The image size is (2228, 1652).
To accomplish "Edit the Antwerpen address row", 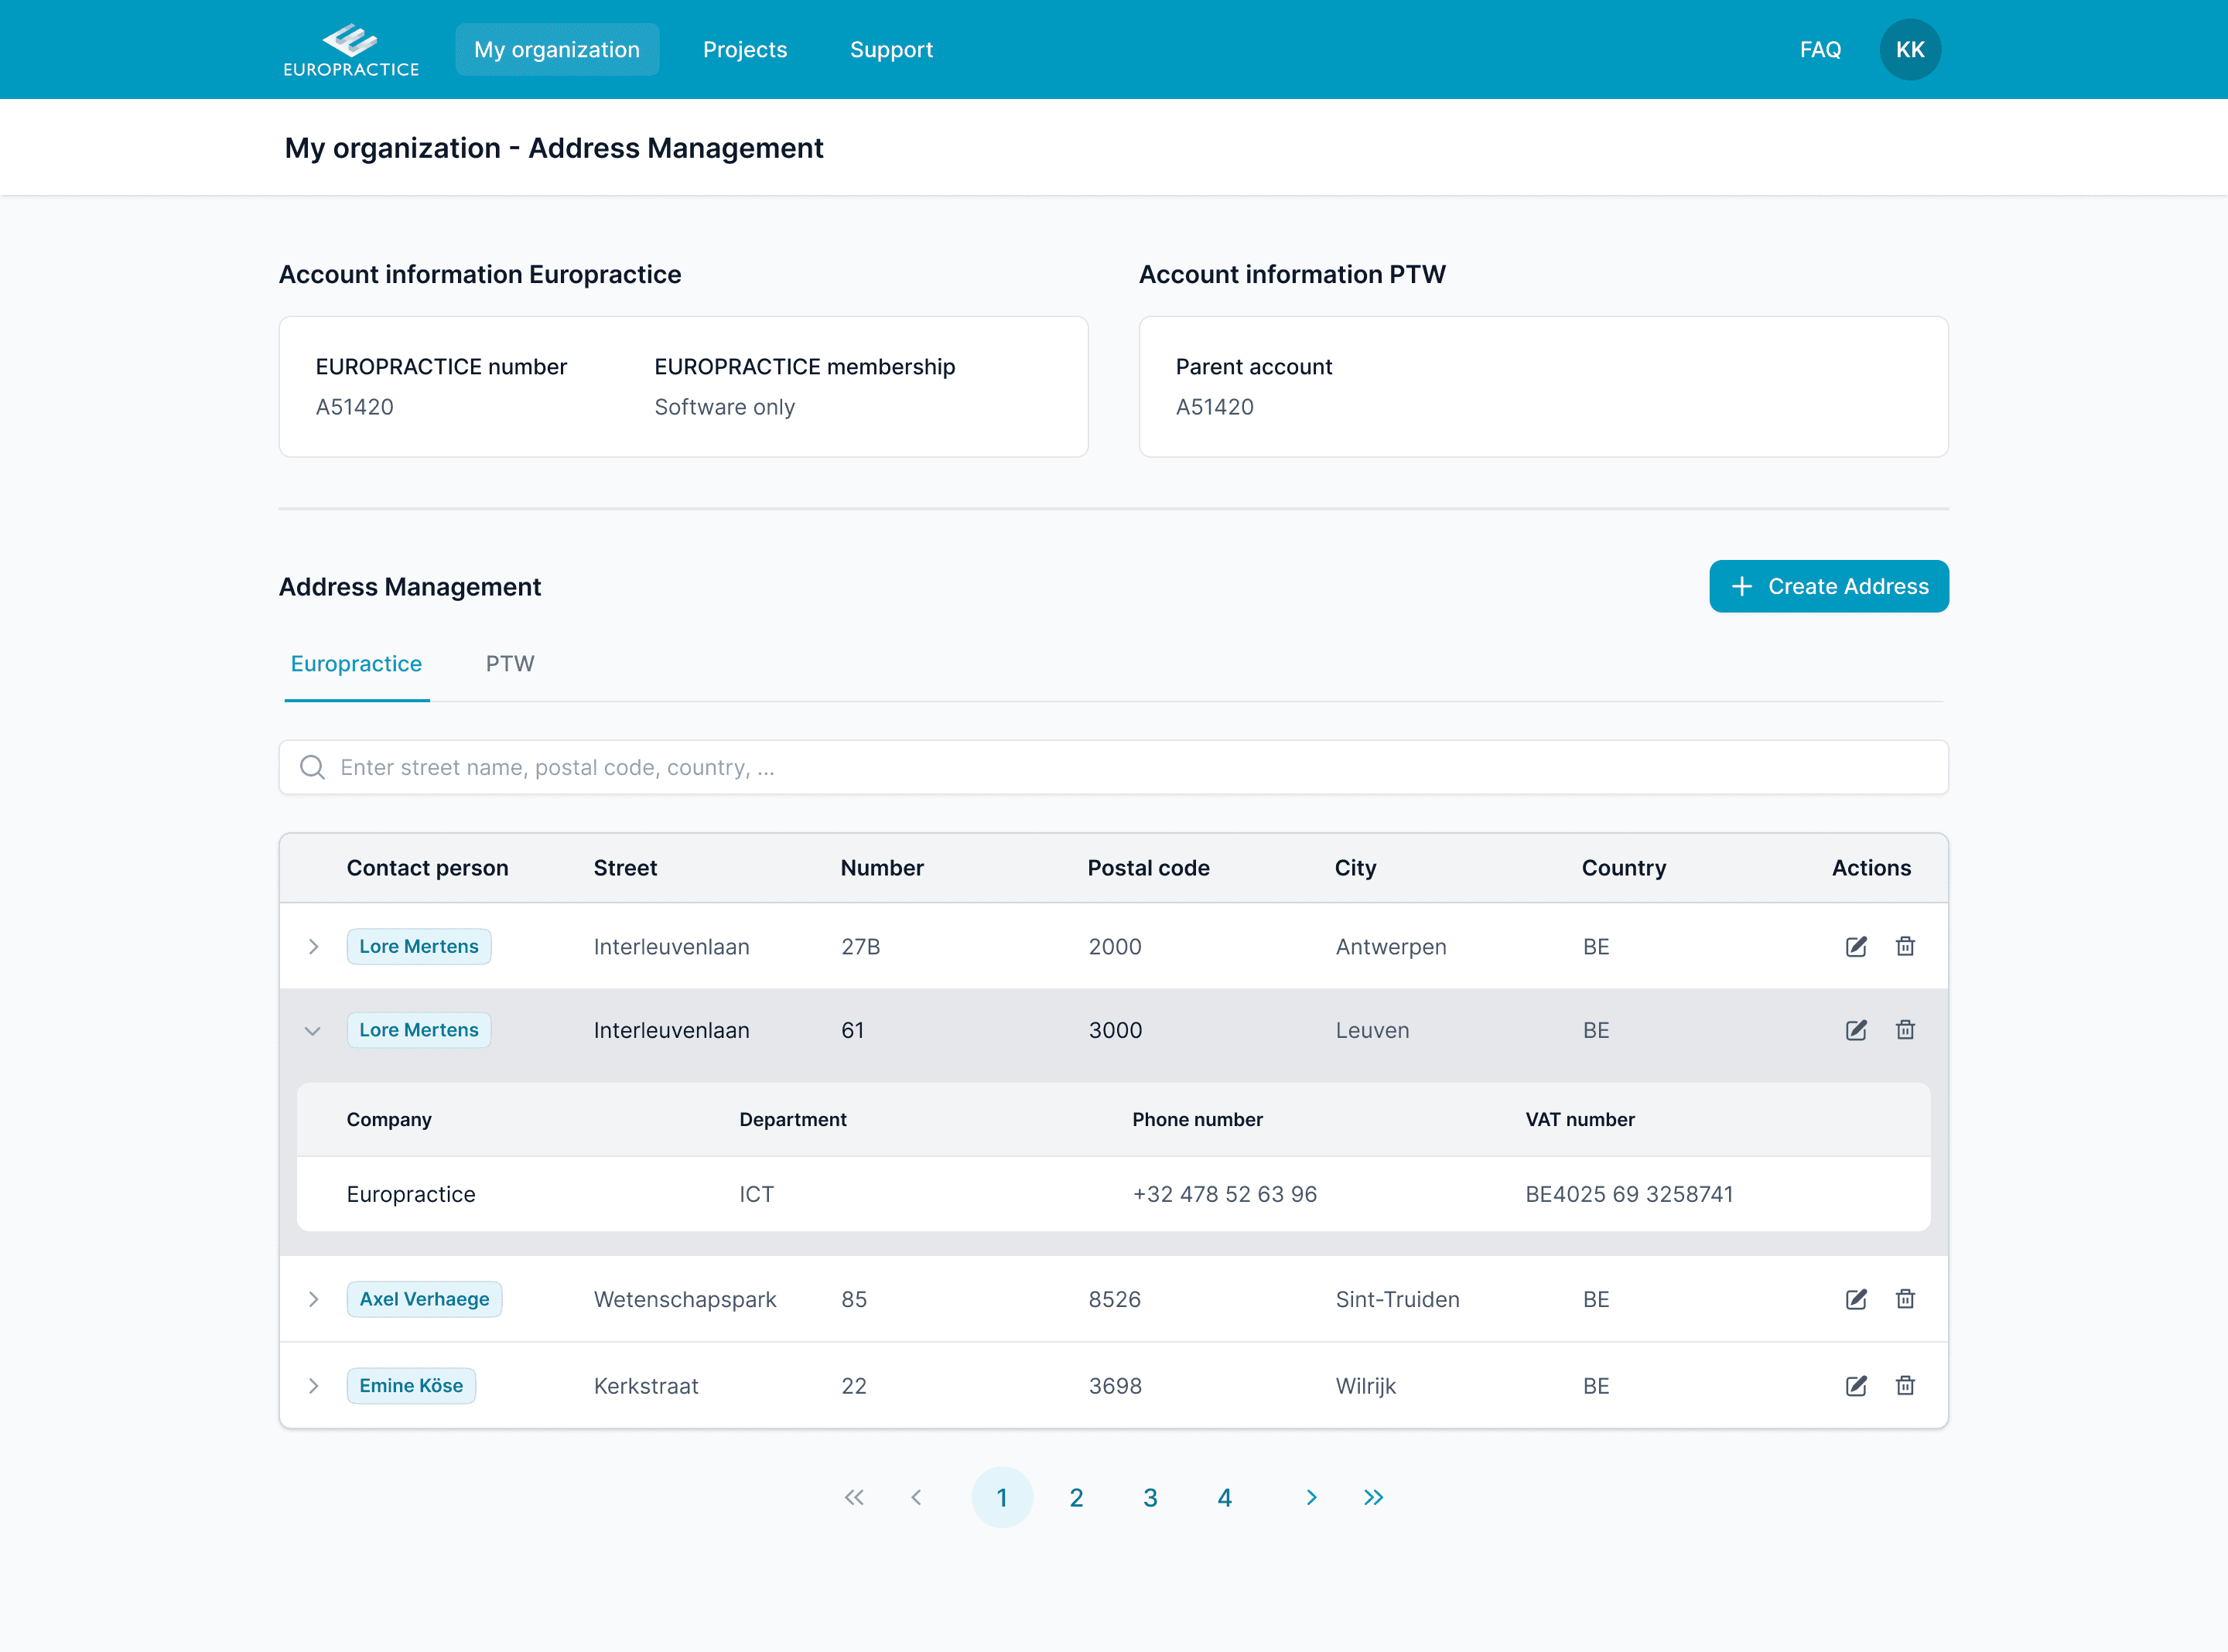I will [x=1856, y=946].
